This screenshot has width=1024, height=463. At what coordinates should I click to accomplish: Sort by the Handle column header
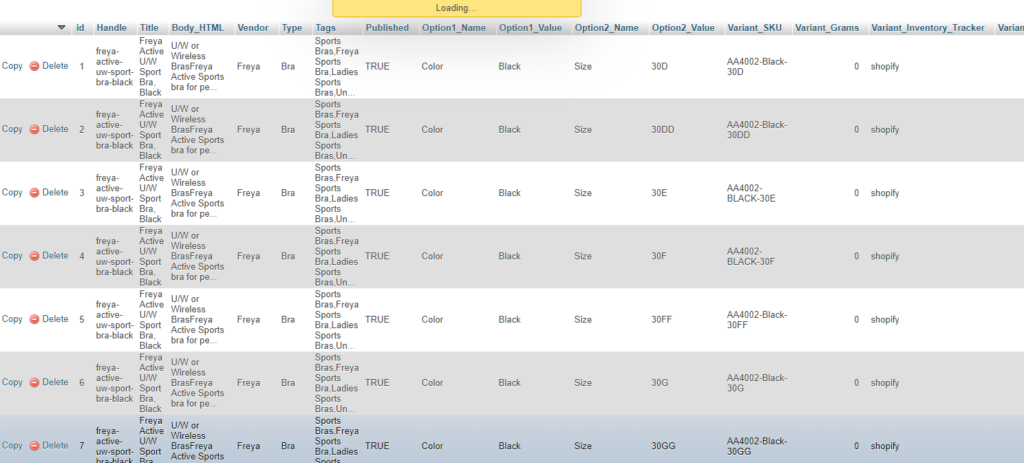coord(111,28)
